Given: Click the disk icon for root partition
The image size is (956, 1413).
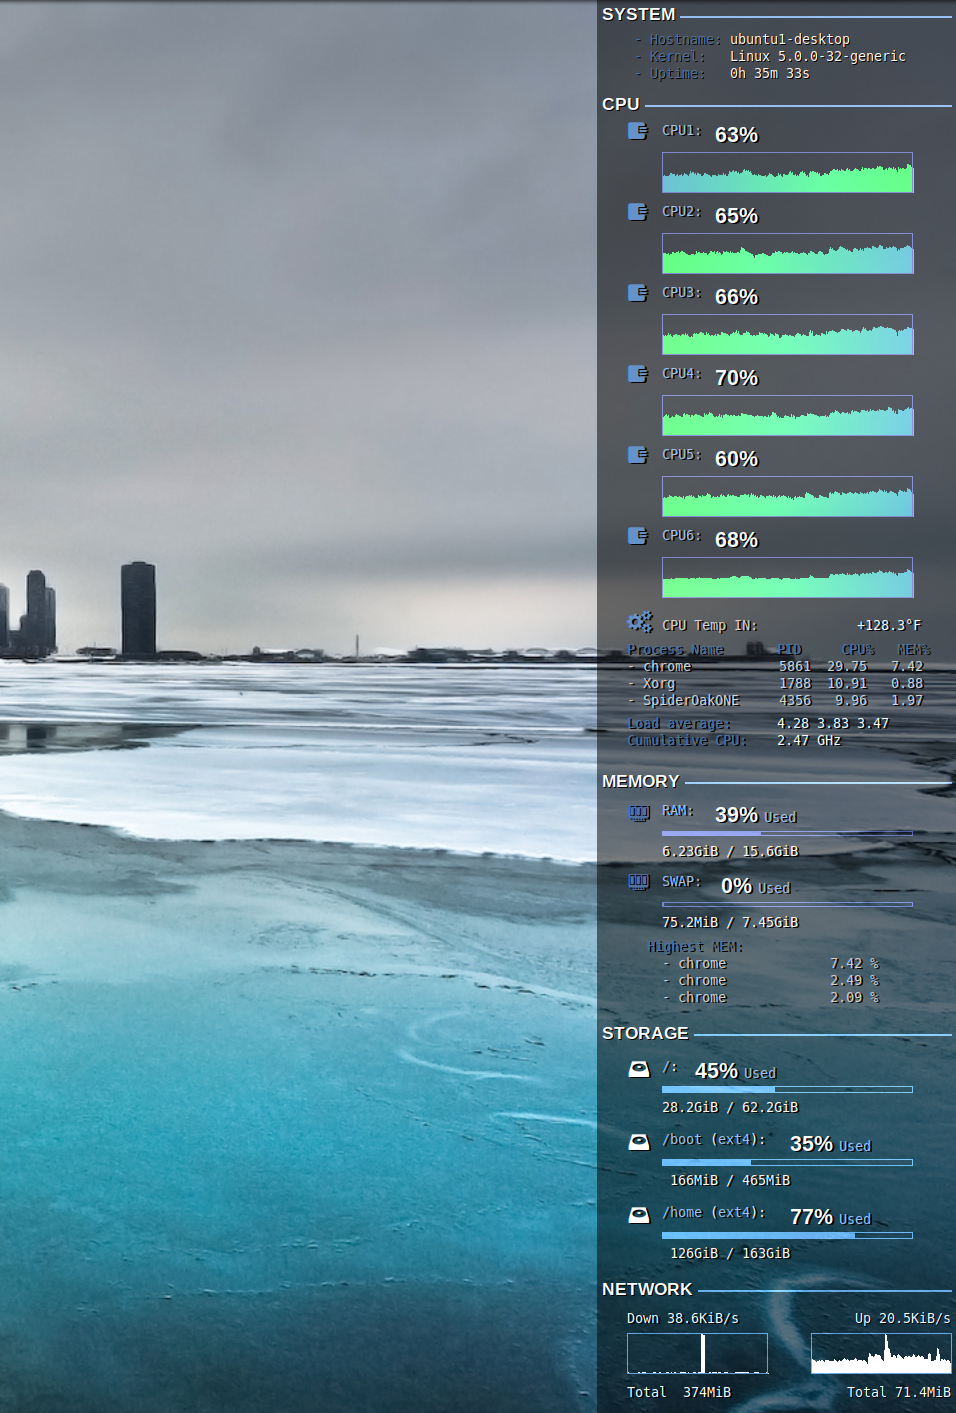Looking at the screenshot, I should point(638,1069).
